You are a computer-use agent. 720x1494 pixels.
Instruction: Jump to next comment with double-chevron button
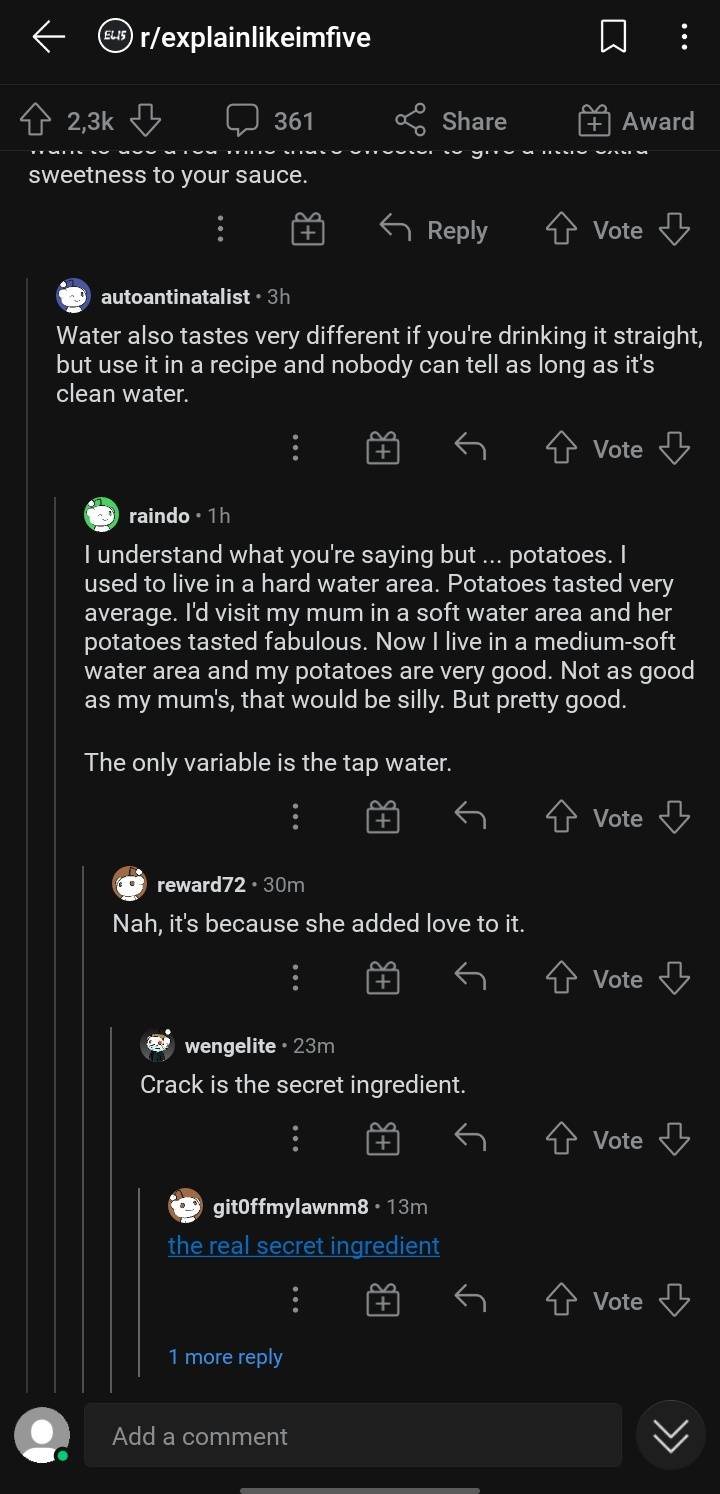point(670,1436)
